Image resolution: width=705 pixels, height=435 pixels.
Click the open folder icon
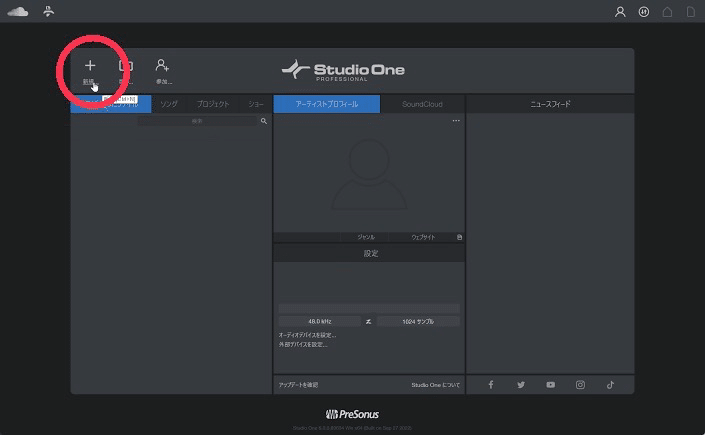point(125,66)
